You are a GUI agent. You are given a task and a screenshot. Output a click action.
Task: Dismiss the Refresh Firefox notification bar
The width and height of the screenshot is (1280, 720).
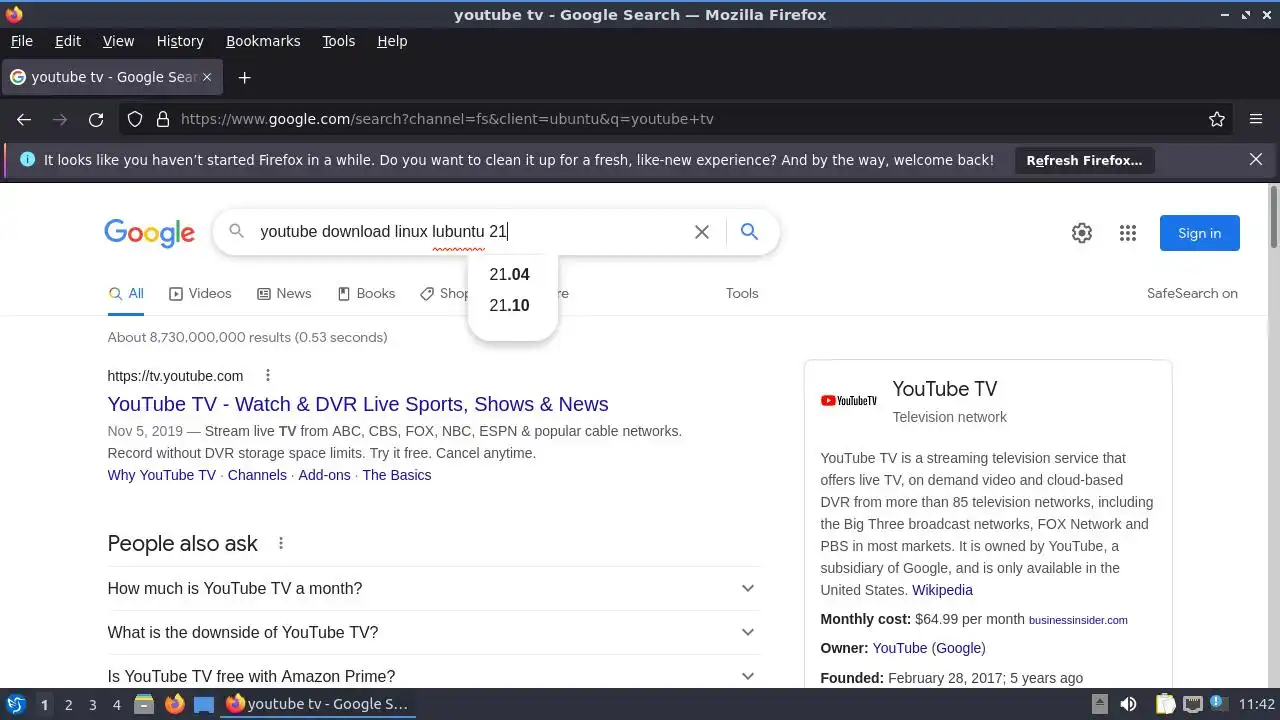point(1256,159)
